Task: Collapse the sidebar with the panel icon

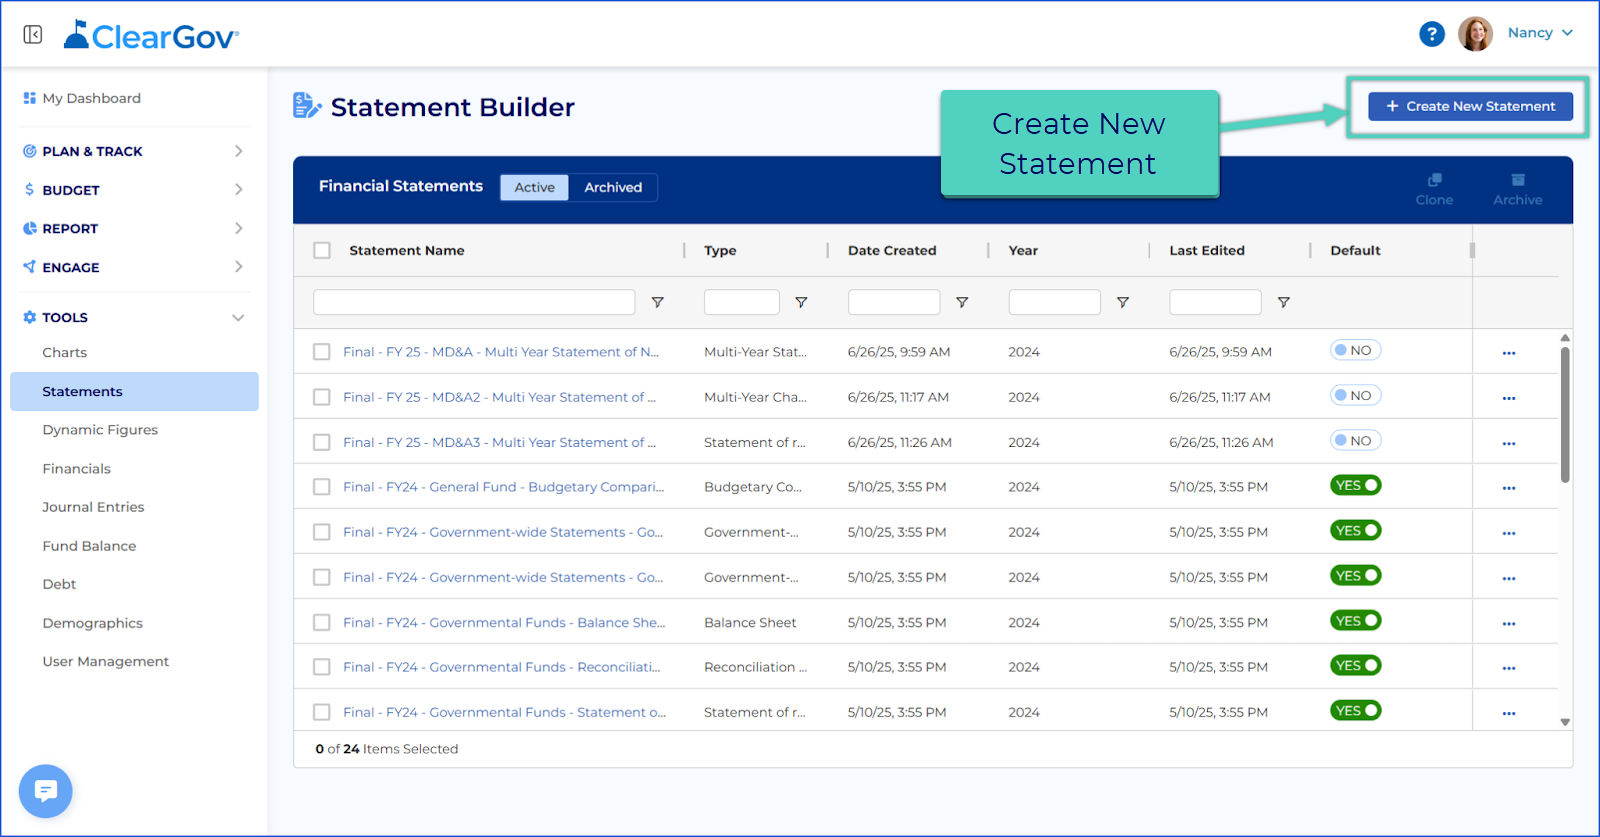Action: (x=33, y=35)
